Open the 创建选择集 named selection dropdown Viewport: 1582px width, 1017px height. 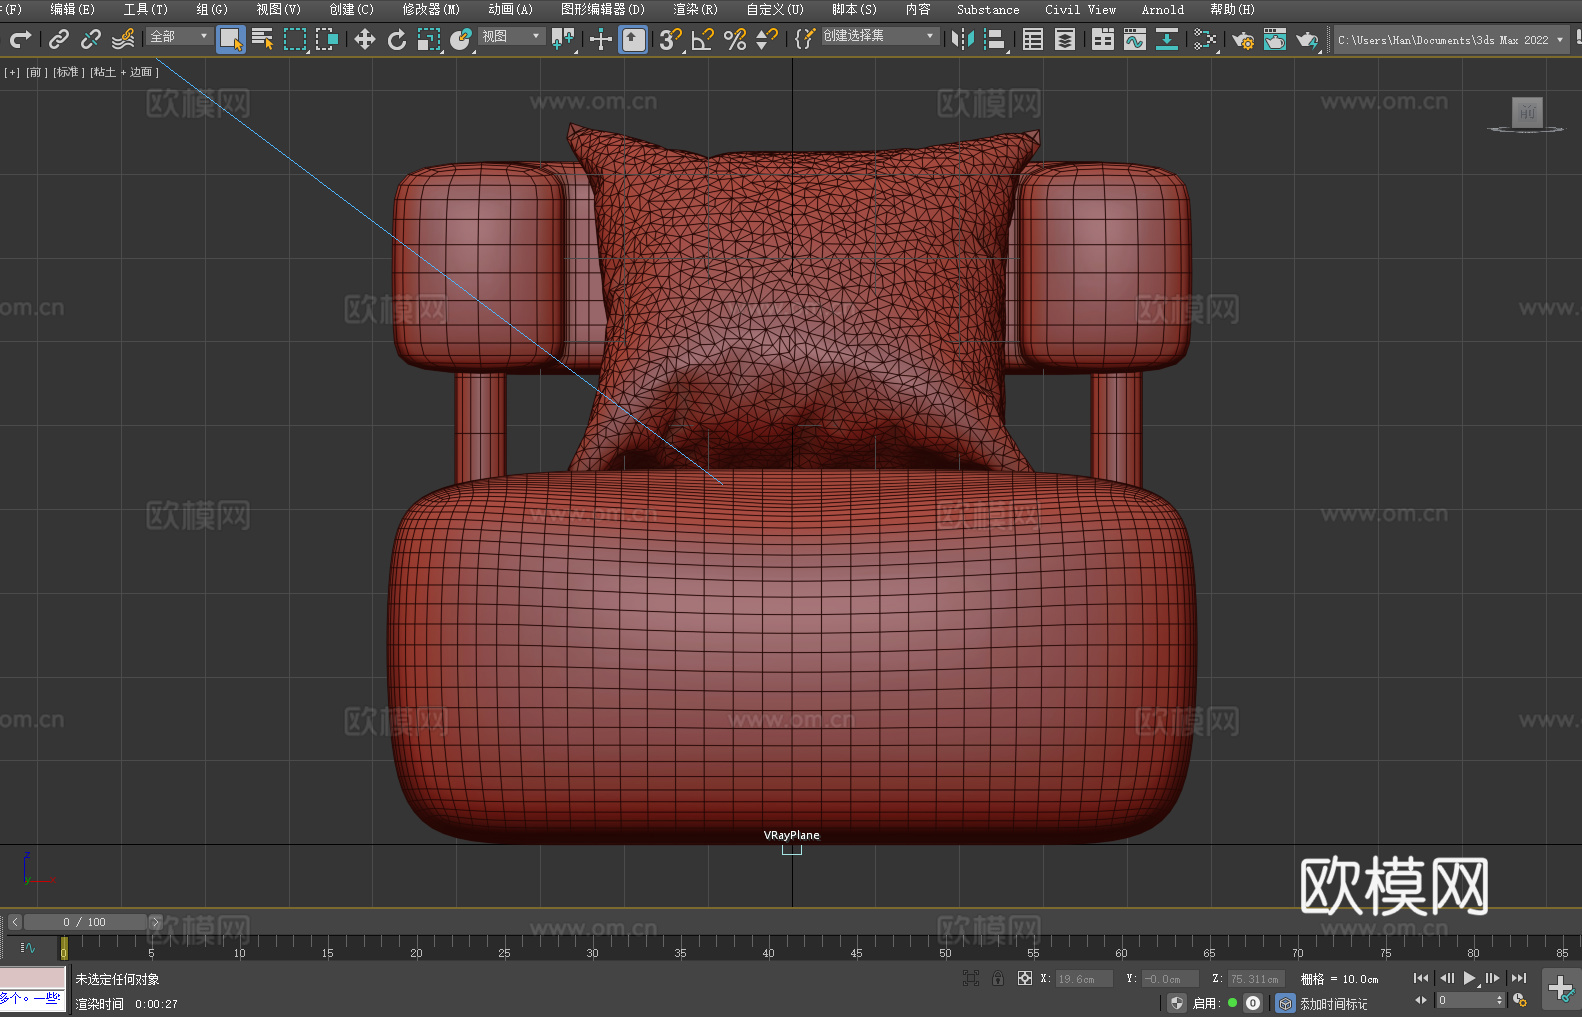tap(880, 36)
